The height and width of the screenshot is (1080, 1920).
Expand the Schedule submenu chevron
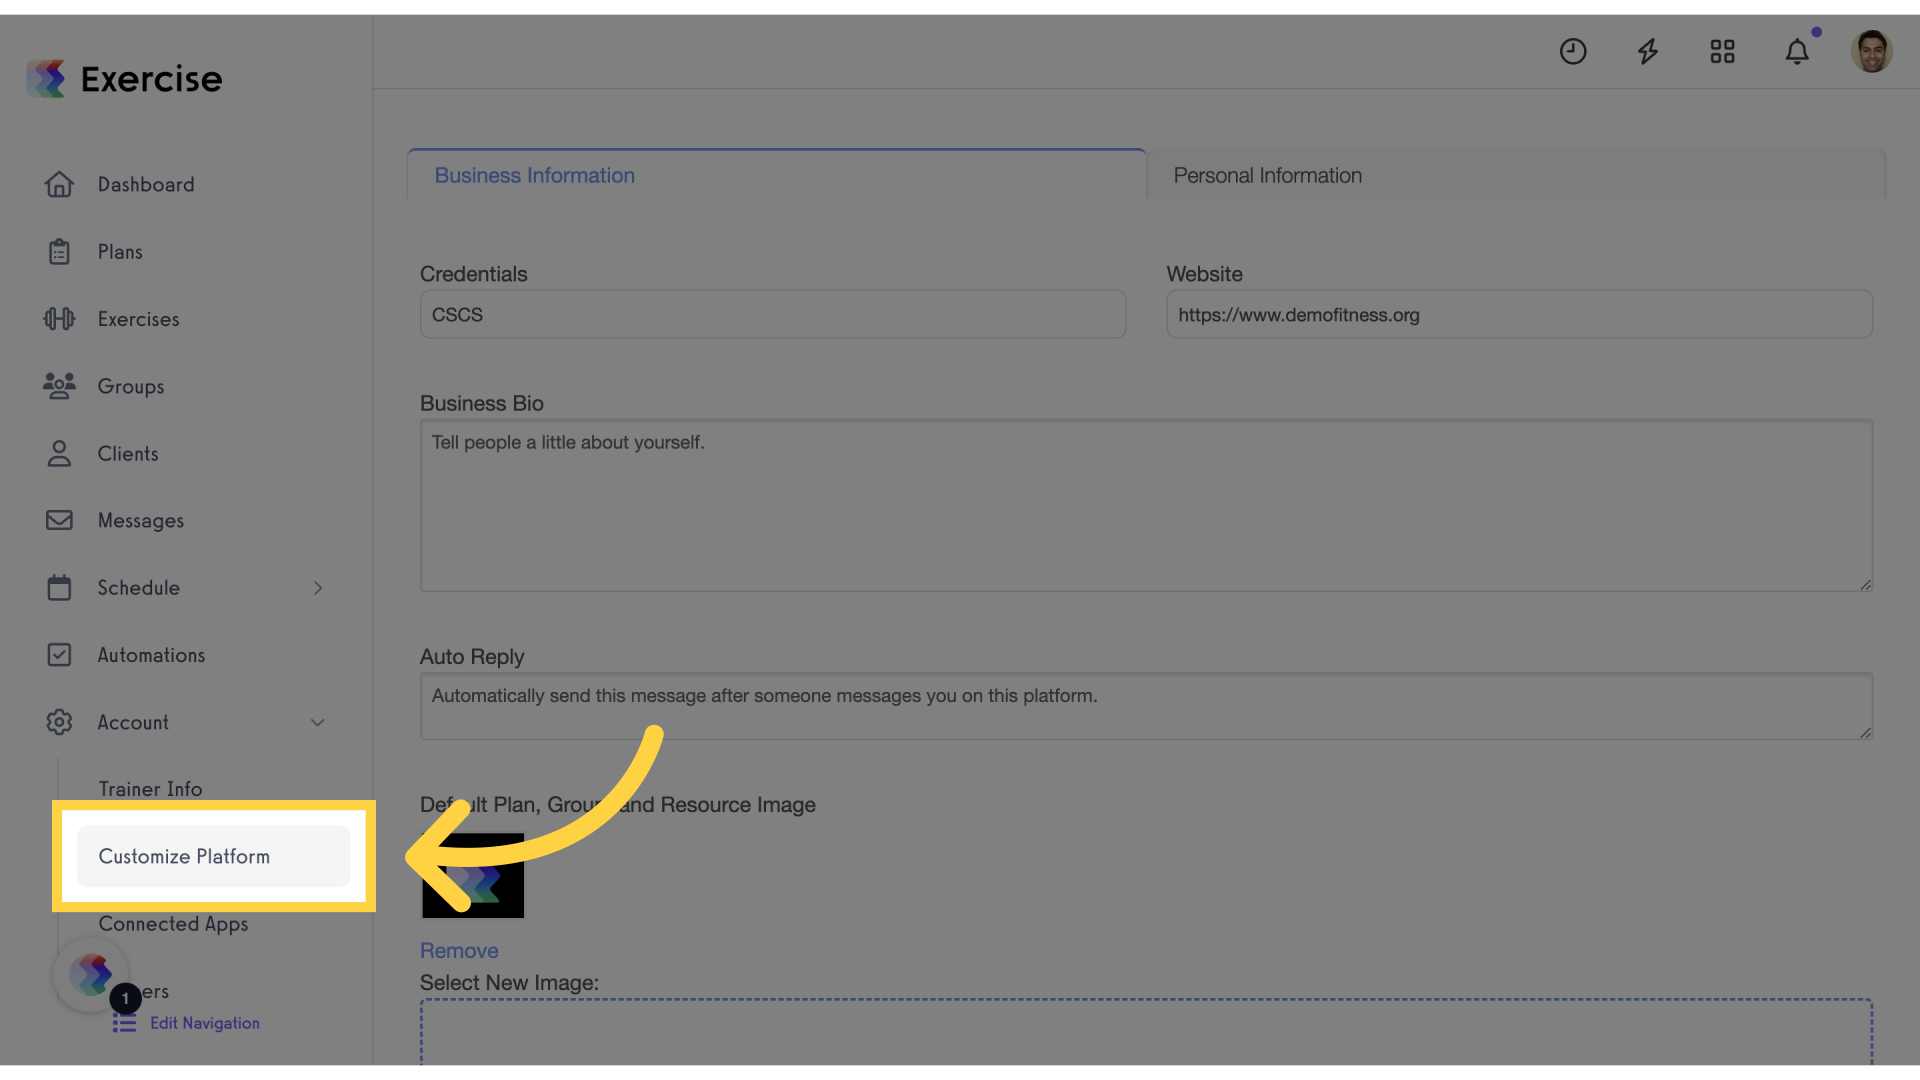[318, 588]
